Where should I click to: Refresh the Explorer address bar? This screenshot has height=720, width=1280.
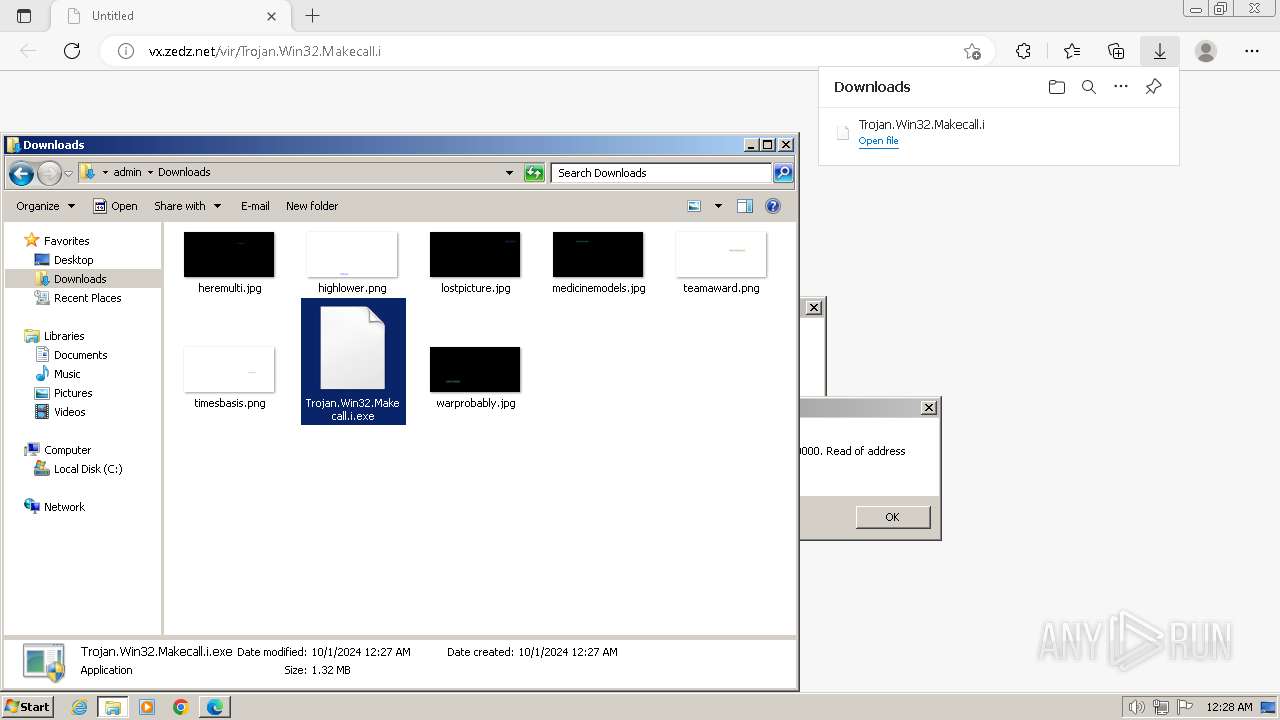pyautogui.click(x=534, y=173)
